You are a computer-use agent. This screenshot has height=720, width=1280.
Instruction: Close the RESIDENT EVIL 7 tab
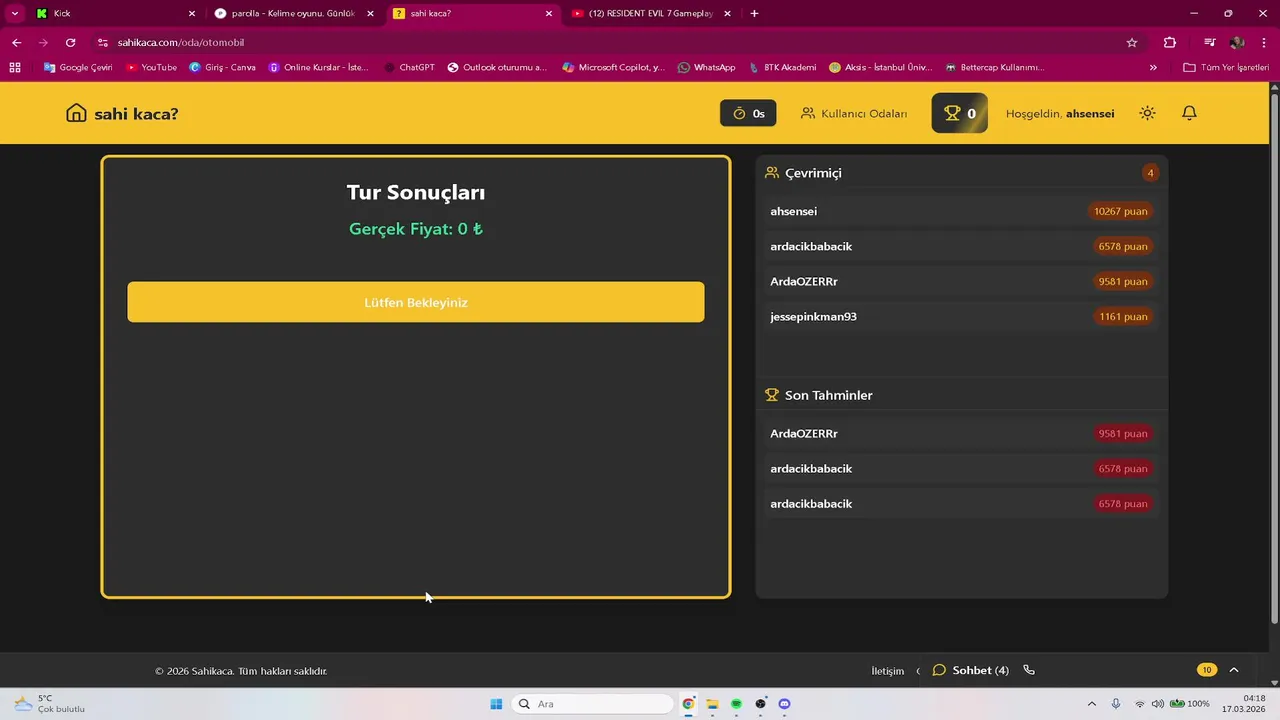pos(727,14)
